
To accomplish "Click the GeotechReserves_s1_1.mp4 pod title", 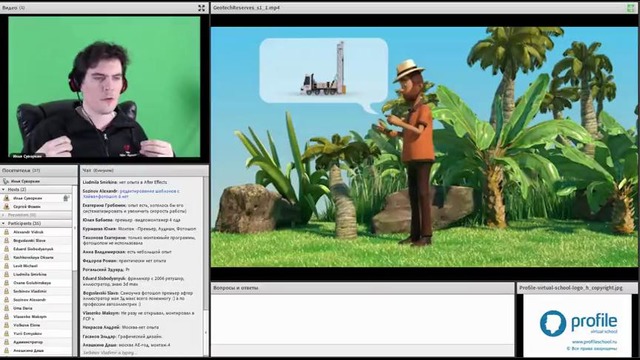I will point(247,8).
